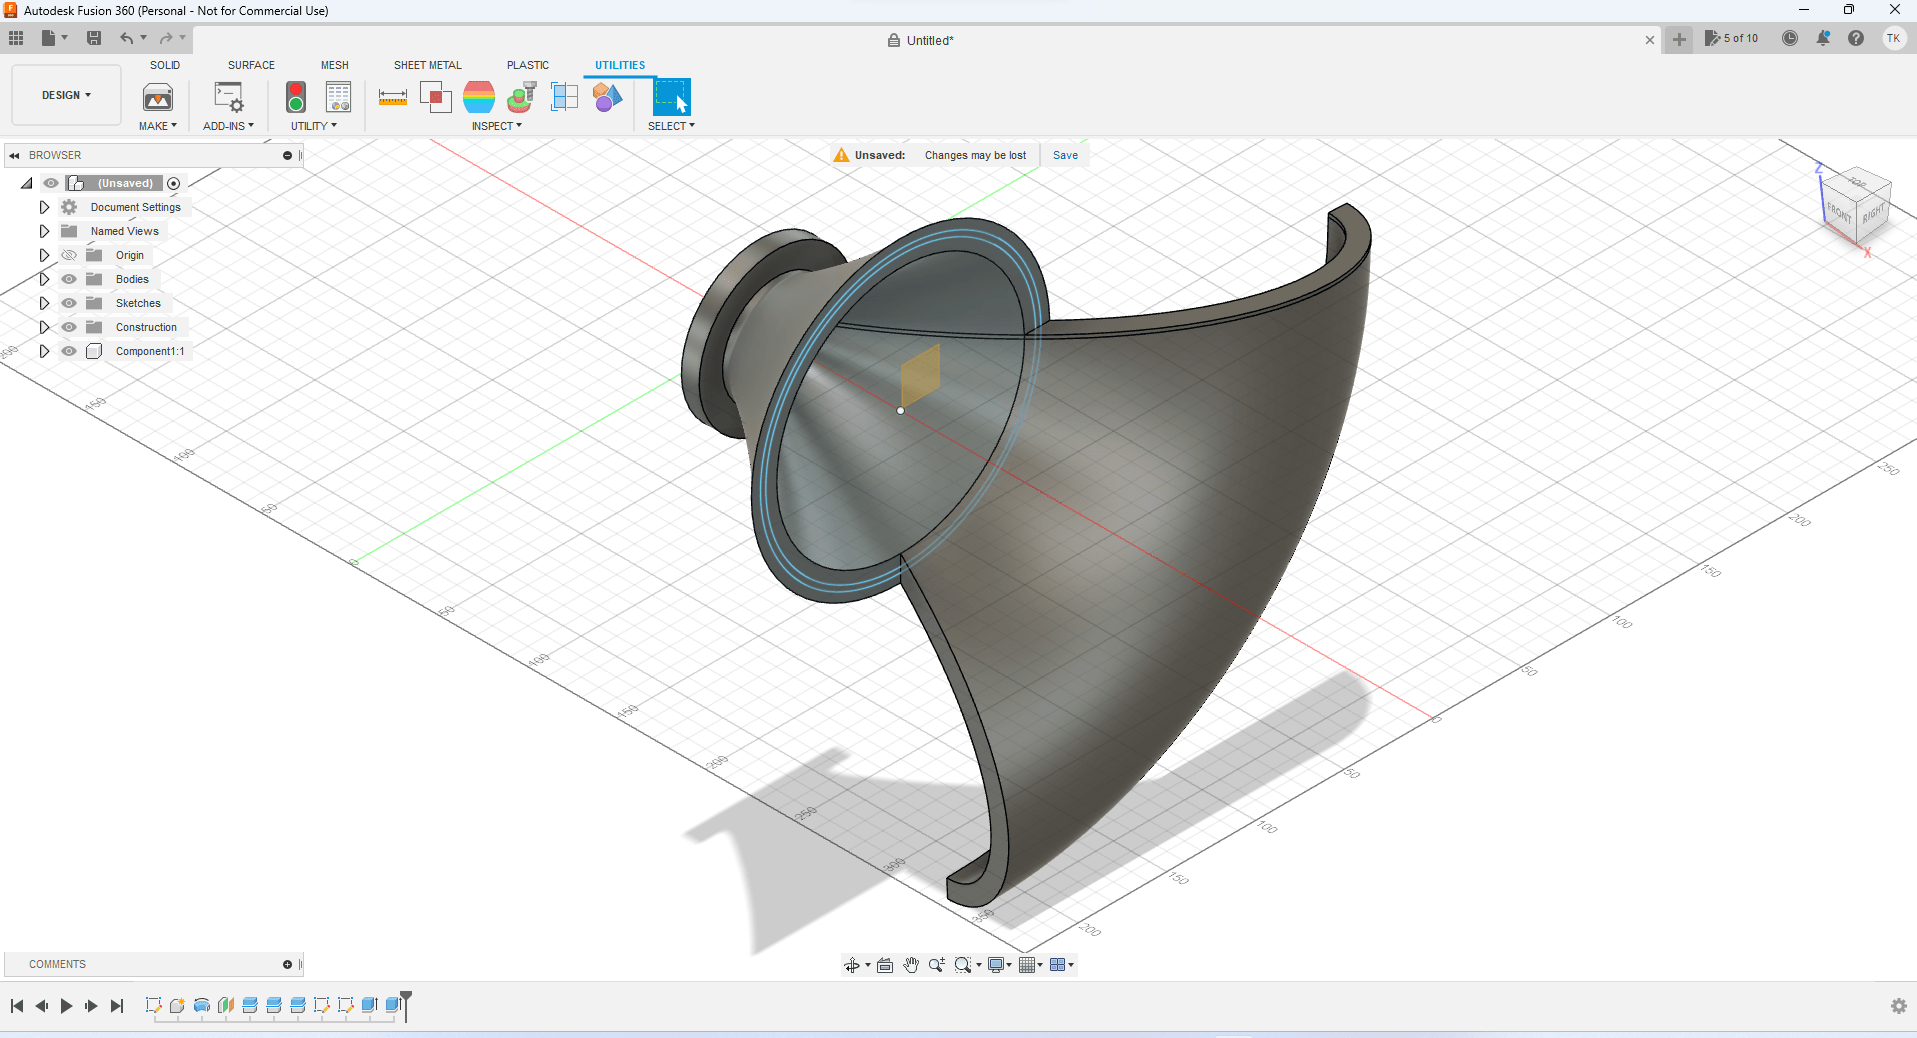
Task: Hide Component1:1 via eye icon
Action: tap(69, 351)
